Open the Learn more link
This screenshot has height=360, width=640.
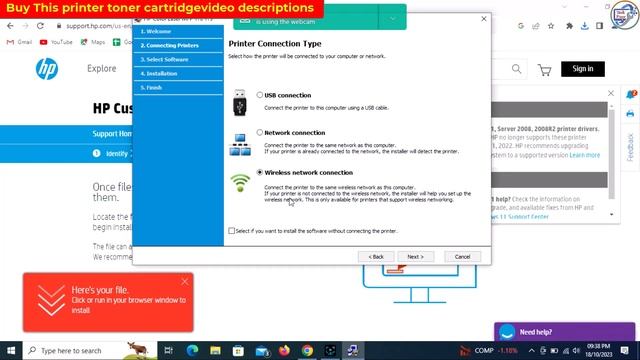(584, 155)
